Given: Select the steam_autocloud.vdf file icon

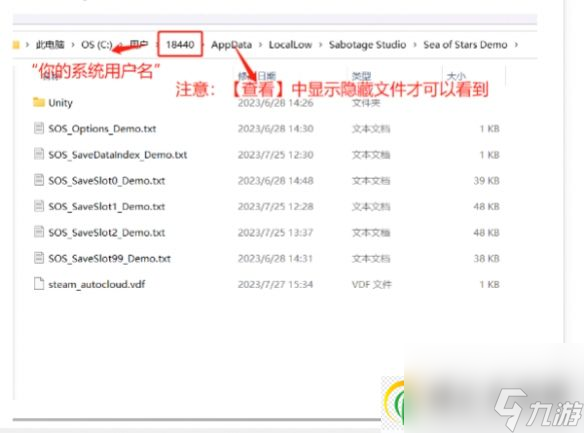Looking at the screenshot, I should [39, 284].
